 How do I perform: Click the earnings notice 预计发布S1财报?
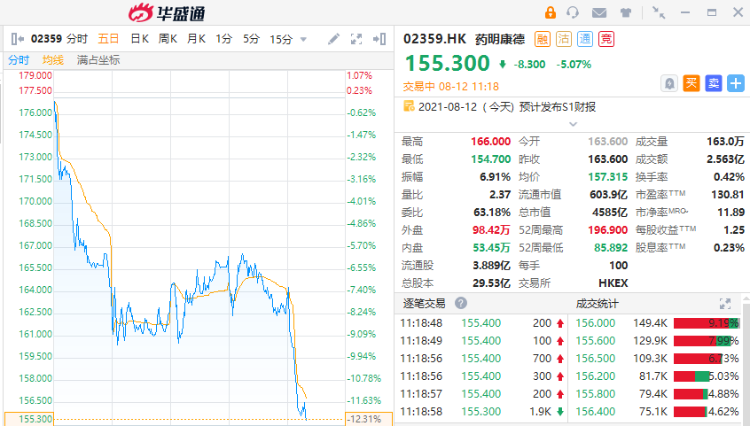tap(557, 107)
